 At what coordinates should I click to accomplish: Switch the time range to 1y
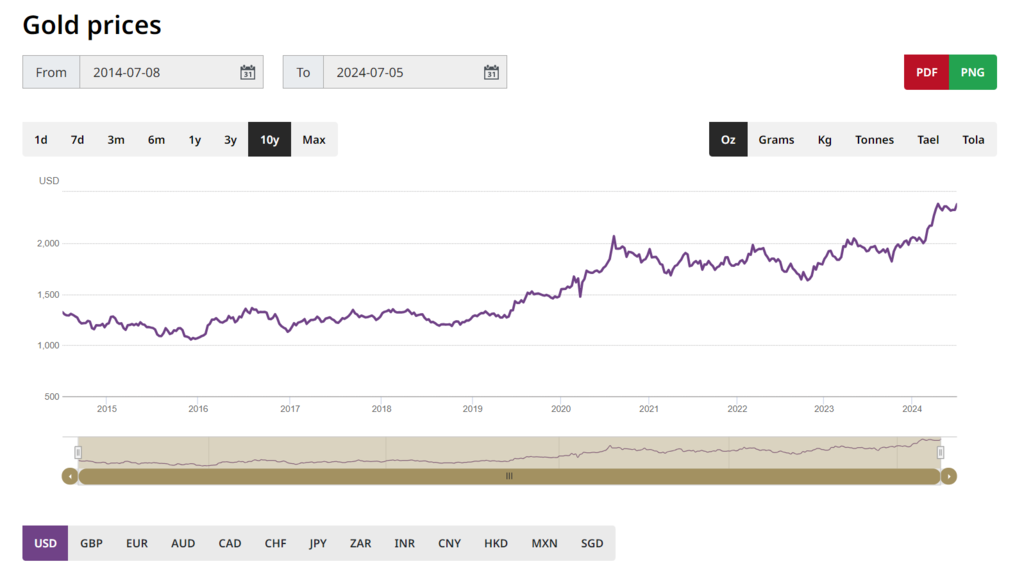coord(195,140)
